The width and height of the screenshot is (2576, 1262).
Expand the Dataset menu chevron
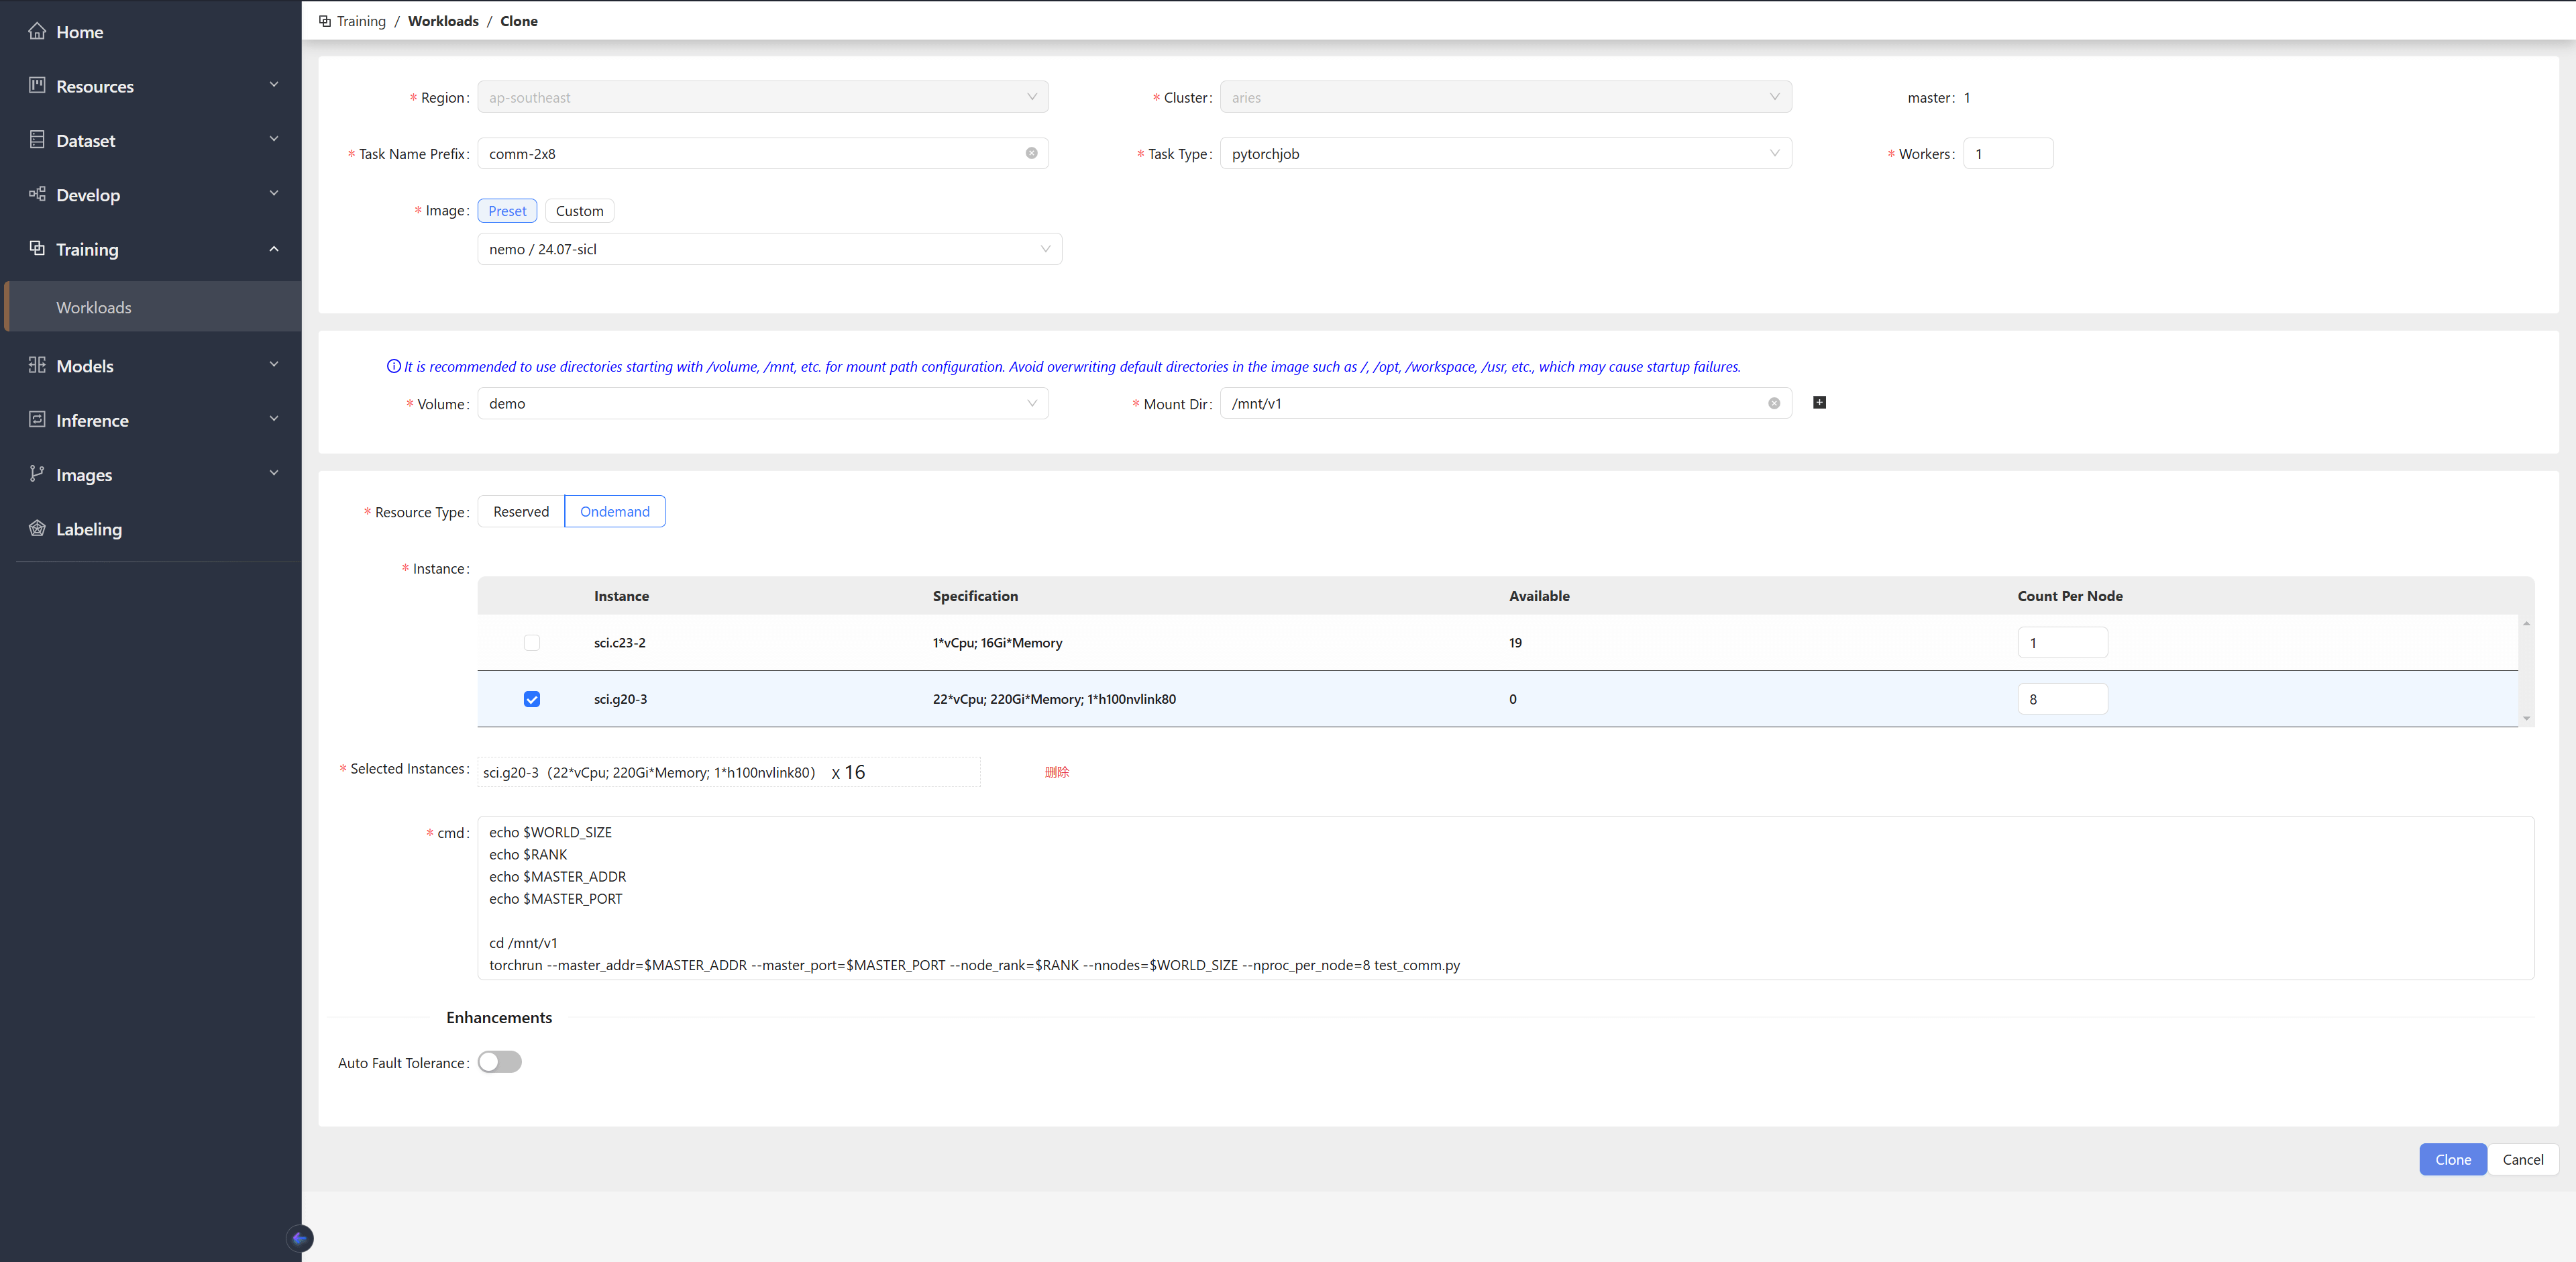click(x=274, y=139)
